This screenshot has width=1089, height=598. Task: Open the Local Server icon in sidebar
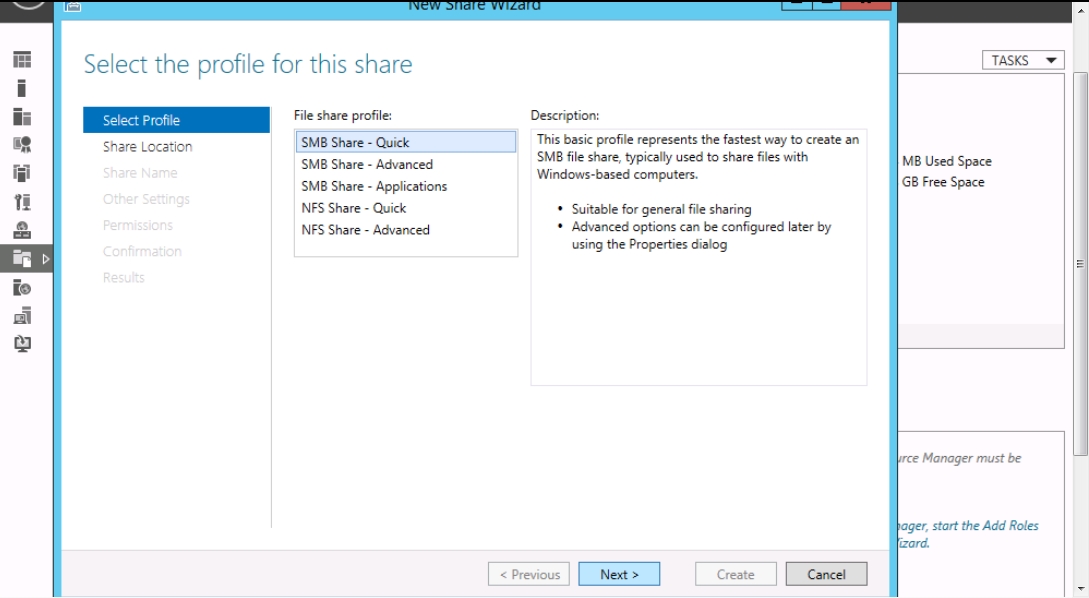click(22, 88)
